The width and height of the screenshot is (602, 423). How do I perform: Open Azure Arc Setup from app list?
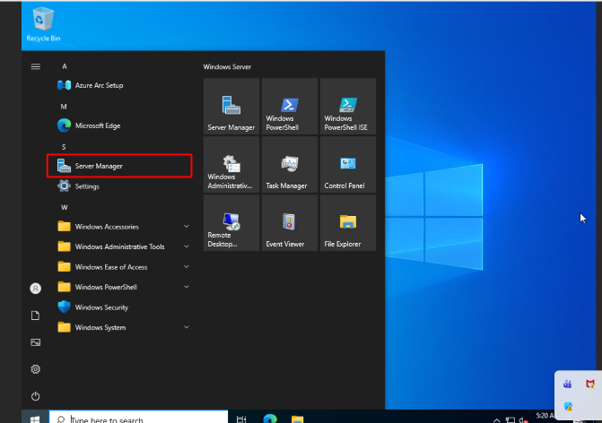[x=119, y=85]
